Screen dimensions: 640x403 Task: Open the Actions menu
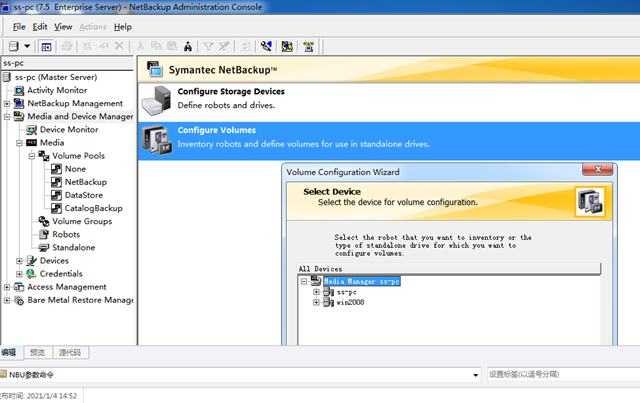[93, 27]
